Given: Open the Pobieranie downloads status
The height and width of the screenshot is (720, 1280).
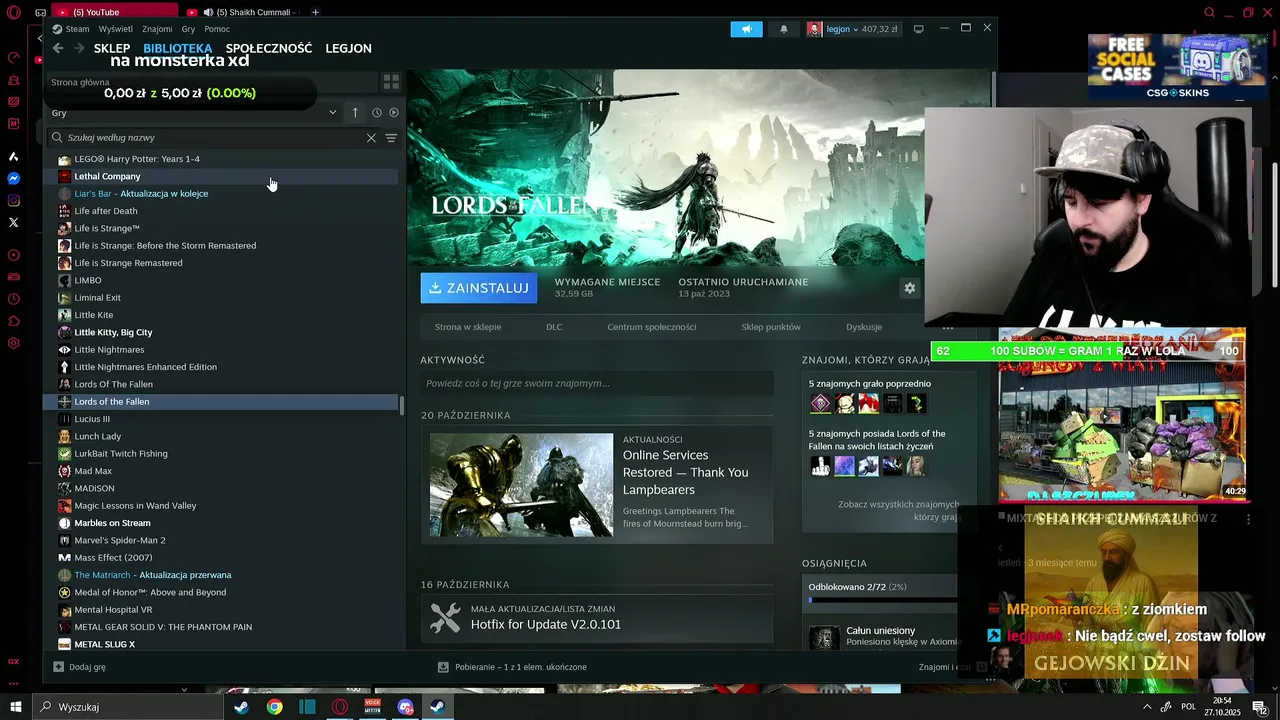Looking at the screenshot, I should (512, 667).
